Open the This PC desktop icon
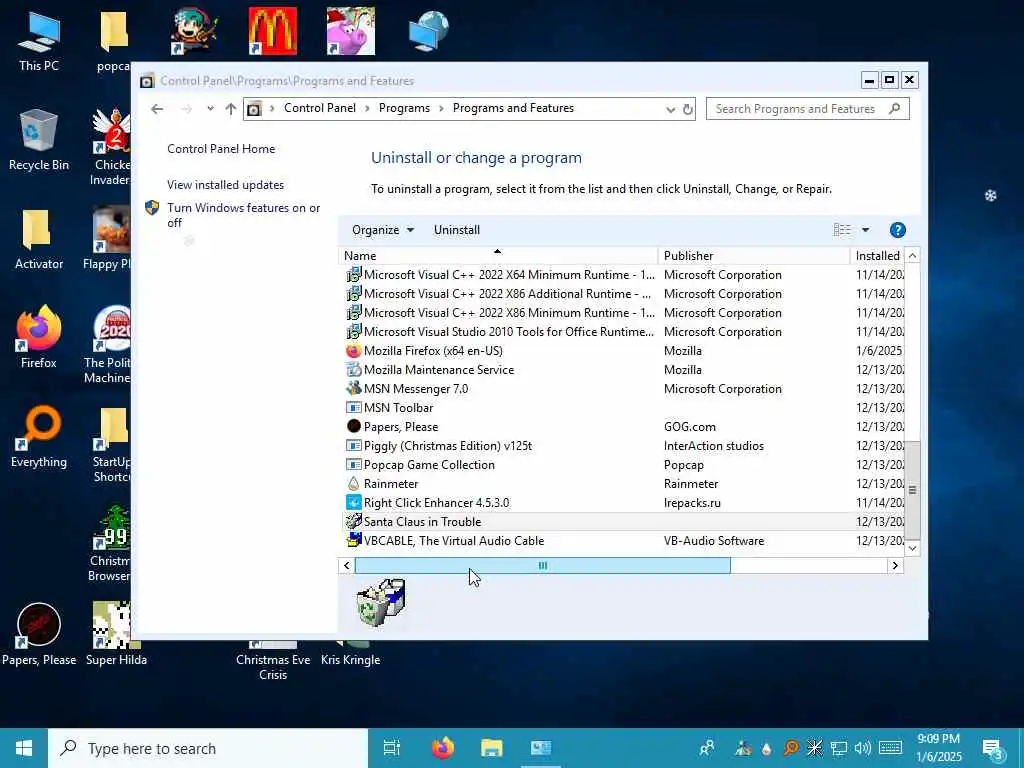The width and height of the screenshot is (1024, 768). (x=39, y=40)
